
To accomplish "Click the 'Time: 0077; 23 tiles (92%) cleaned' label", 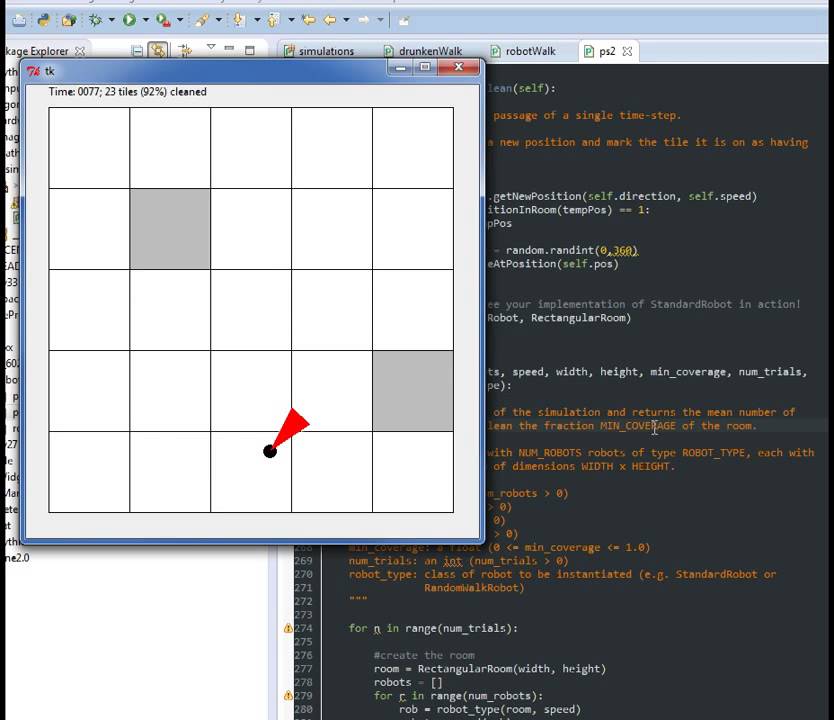I will pyautogui.click(x=128, y=91).
